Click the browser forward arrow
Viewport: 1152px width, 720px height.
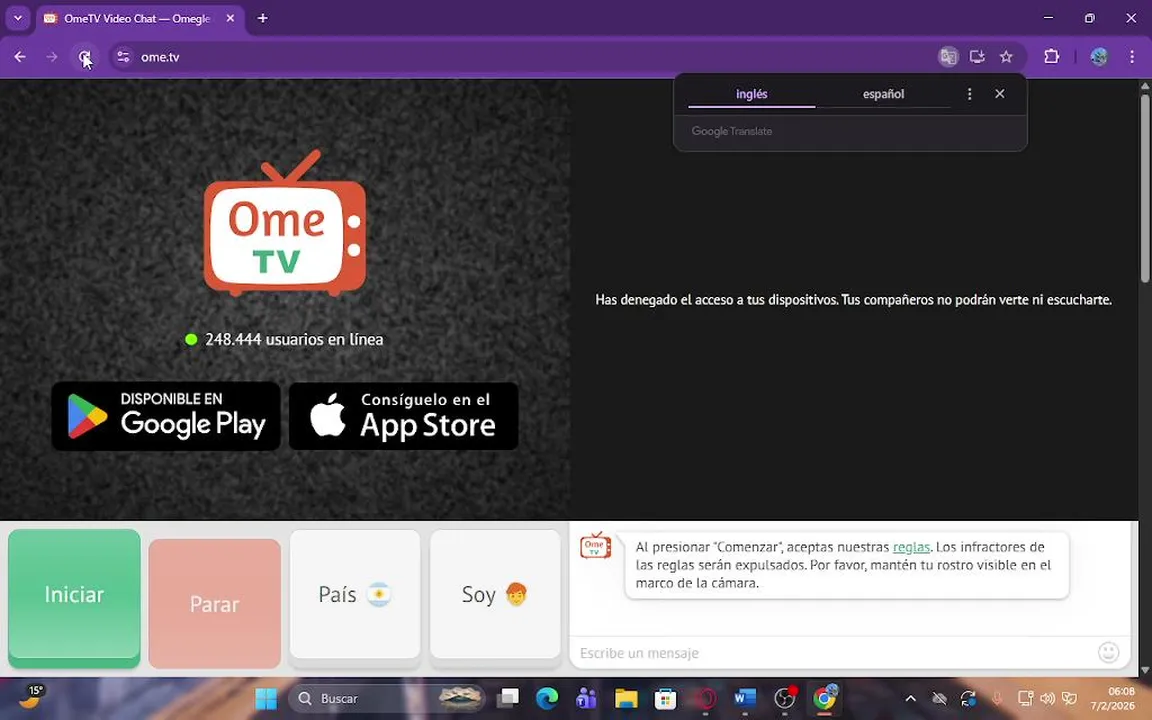tap(51, 57)
